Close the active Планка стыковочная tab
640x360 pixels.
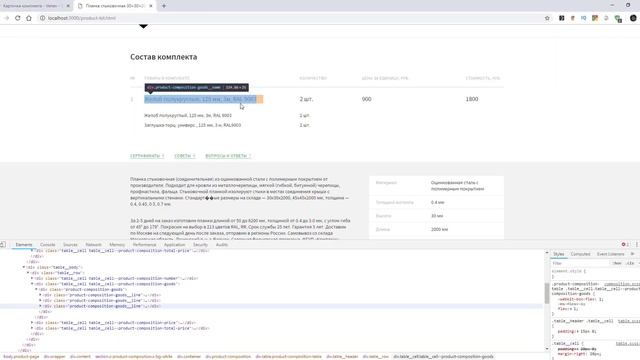(x=151, y=6)
